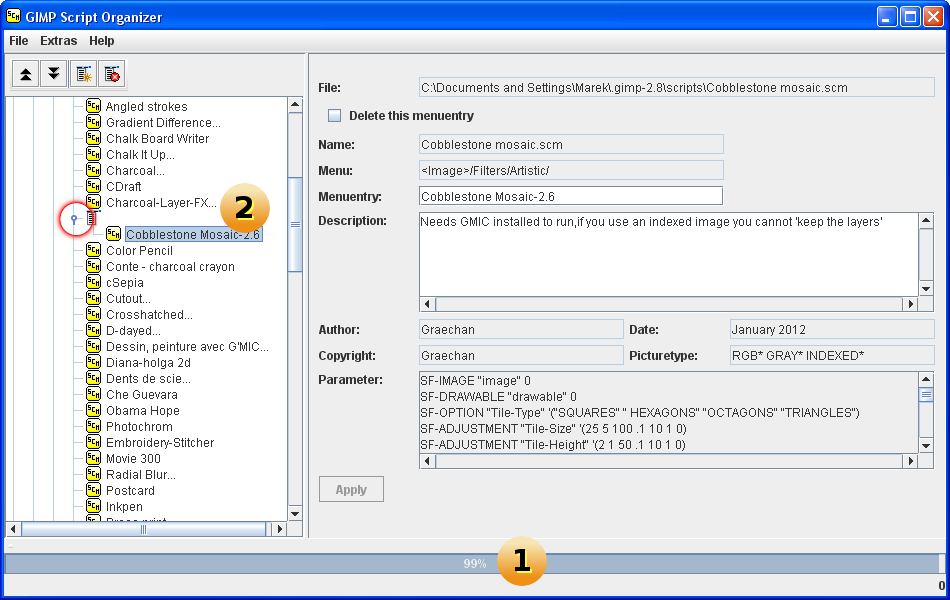
Task: Click the SF-ADJUSTMENT "Tile-Size" parameter line
Action: (x=553, y=428)
